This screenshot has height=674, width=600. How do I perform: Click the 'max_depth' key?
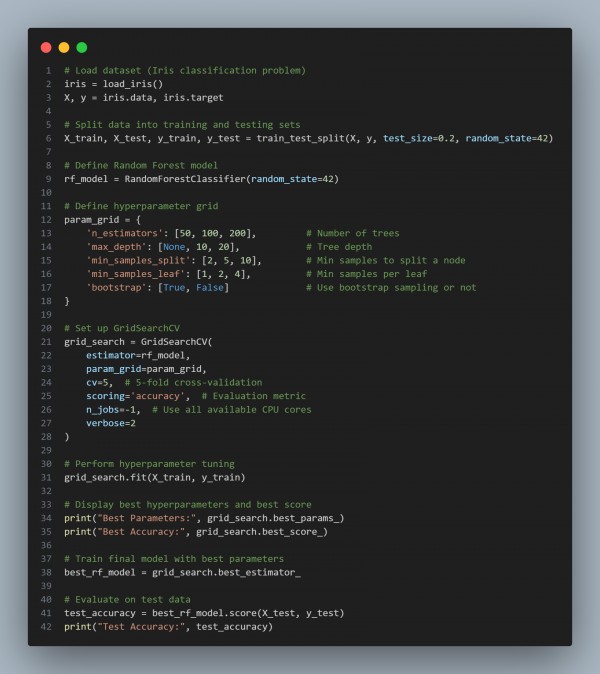(116, 247)
